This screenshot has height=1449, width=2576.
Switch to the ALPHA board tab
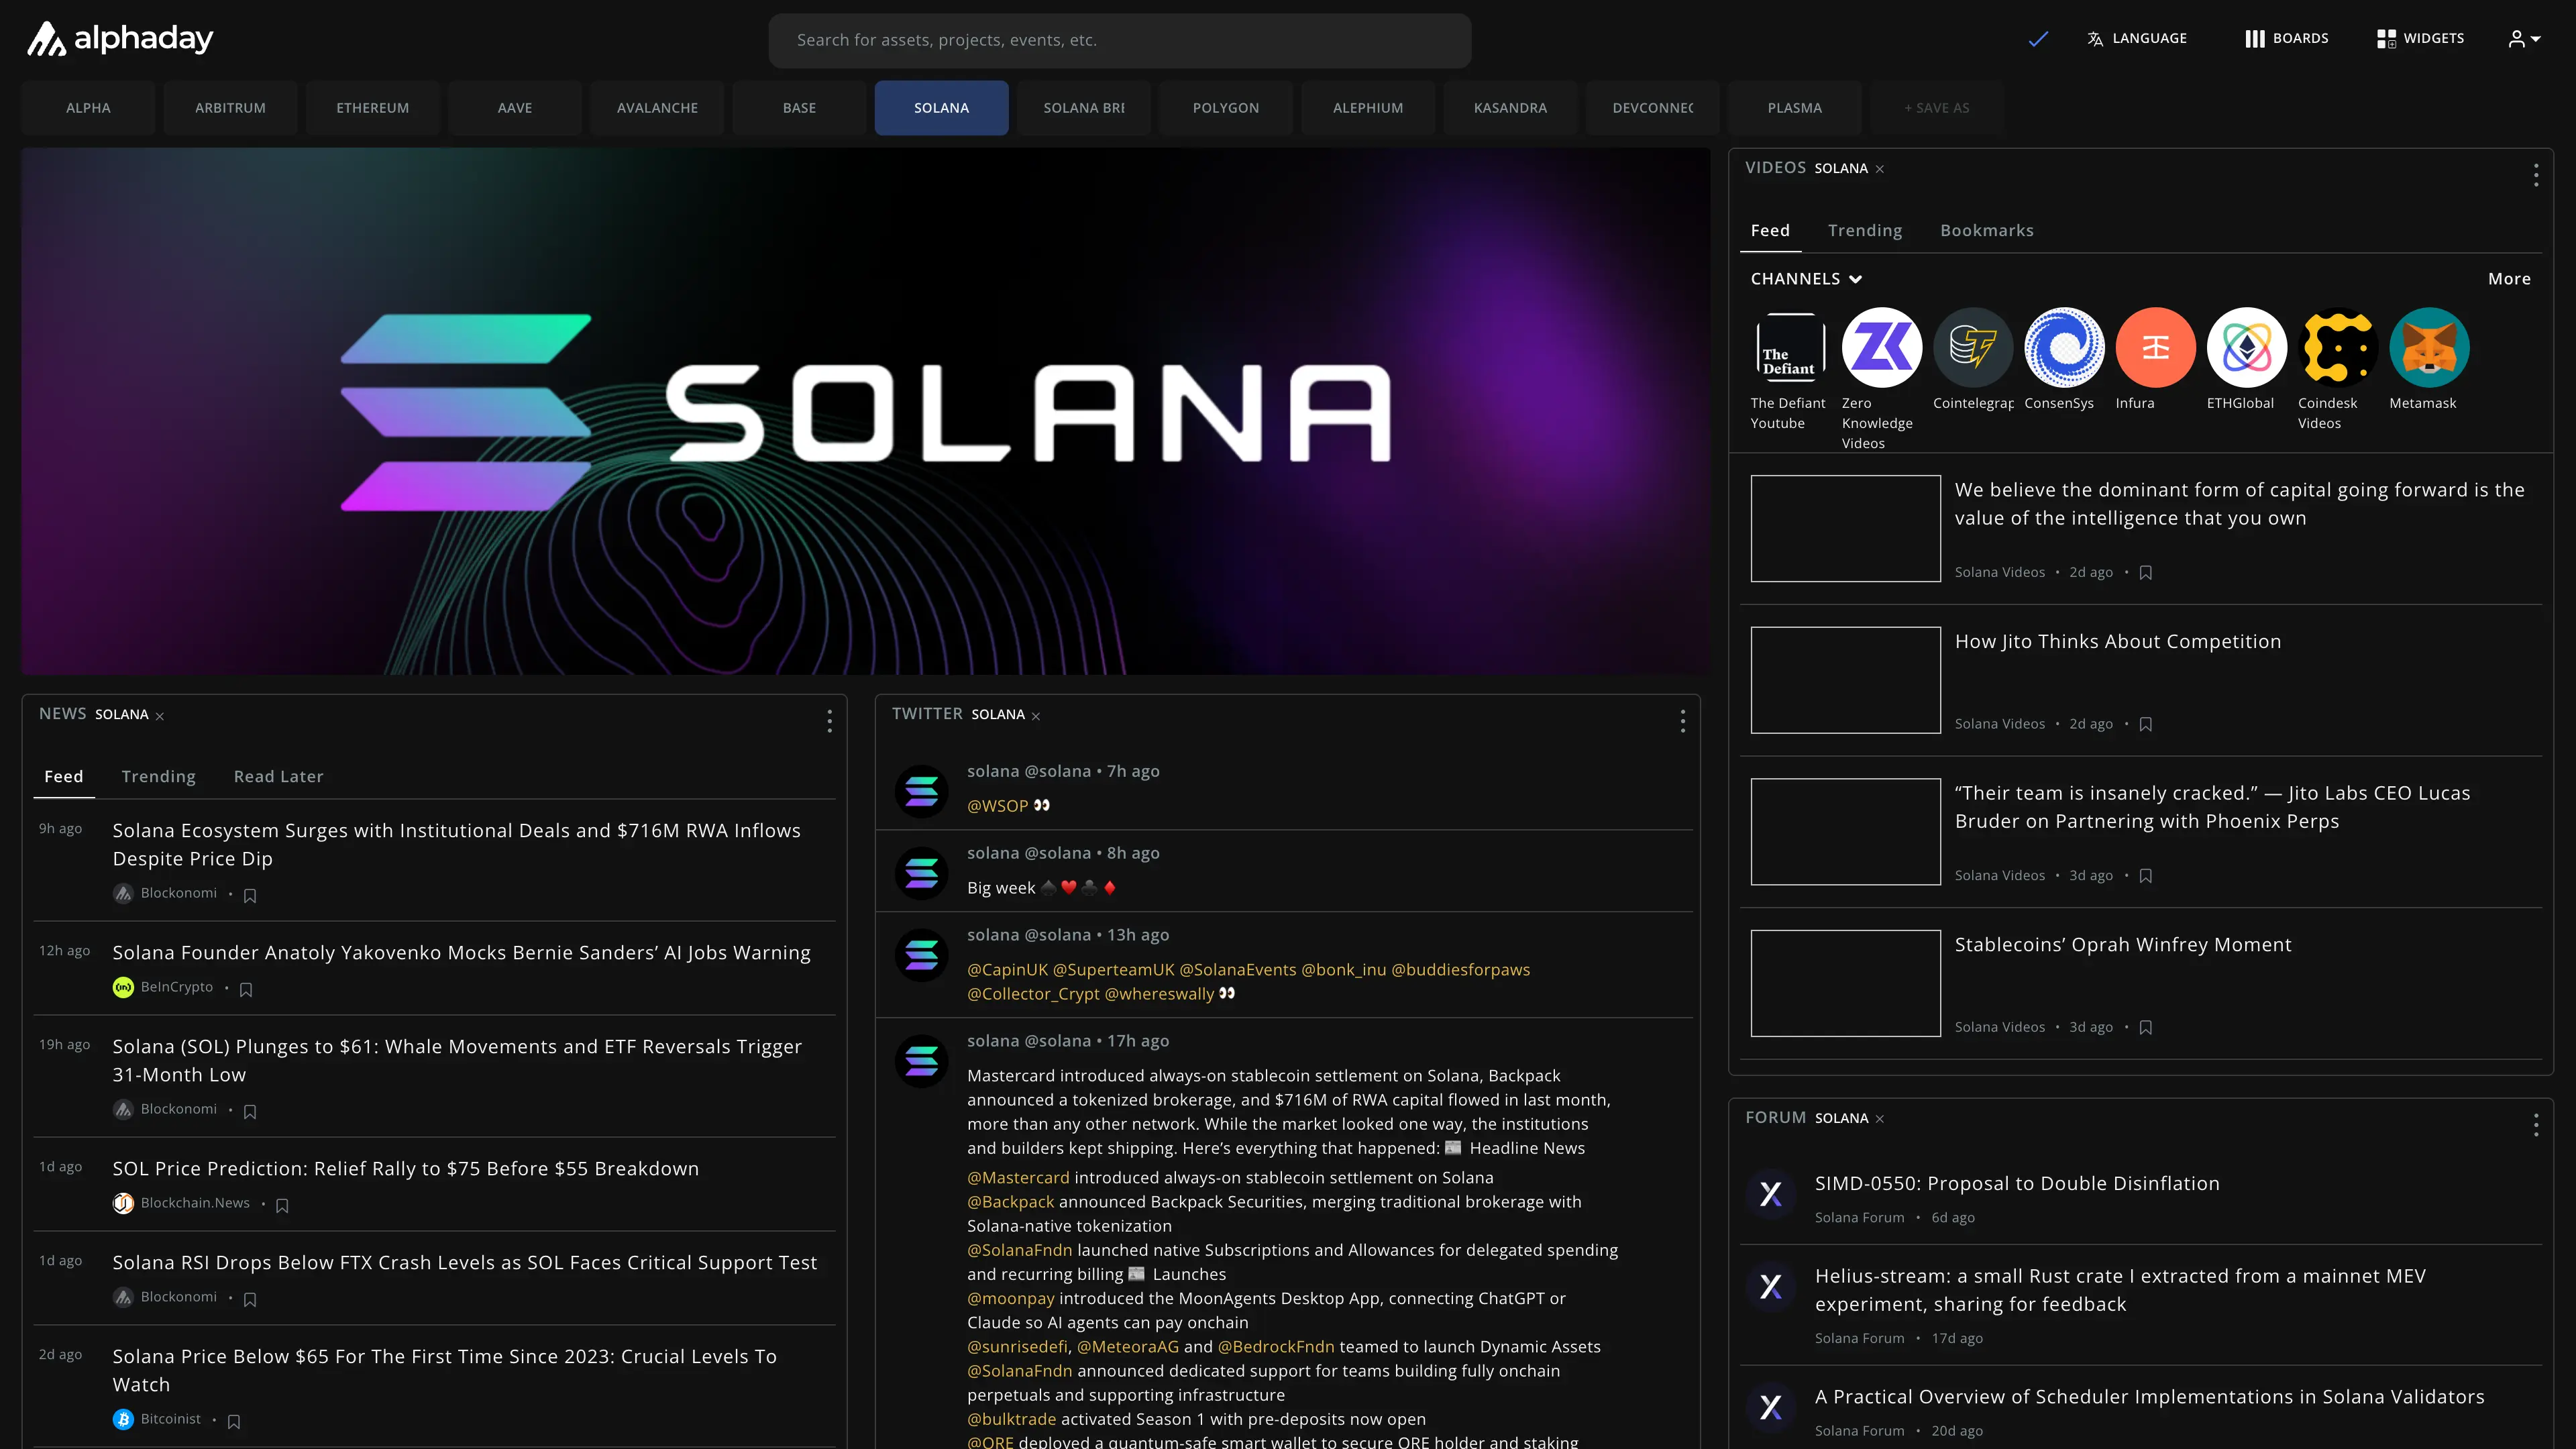click(88, 108)
